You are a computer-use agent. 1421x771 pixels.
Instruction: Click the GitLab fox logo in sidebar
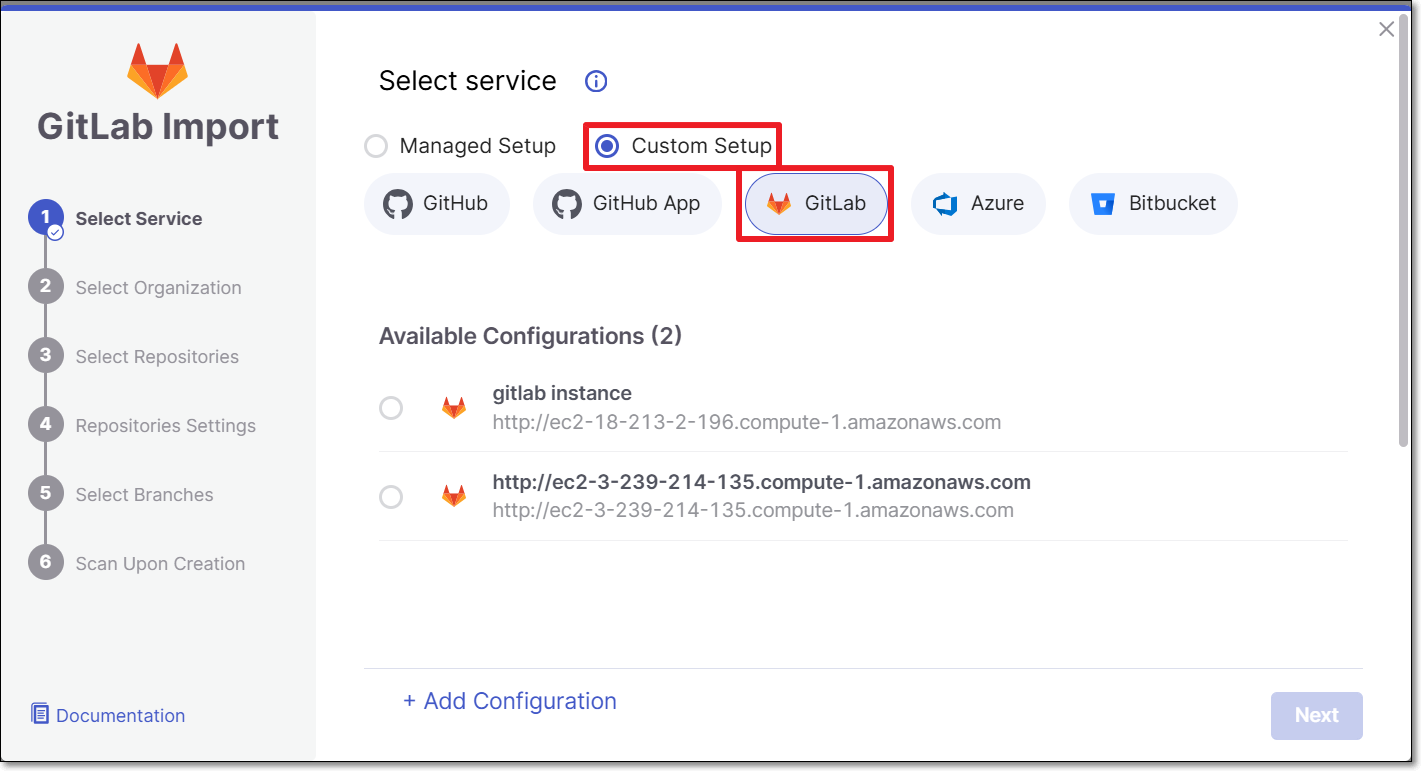click(157, 70)
